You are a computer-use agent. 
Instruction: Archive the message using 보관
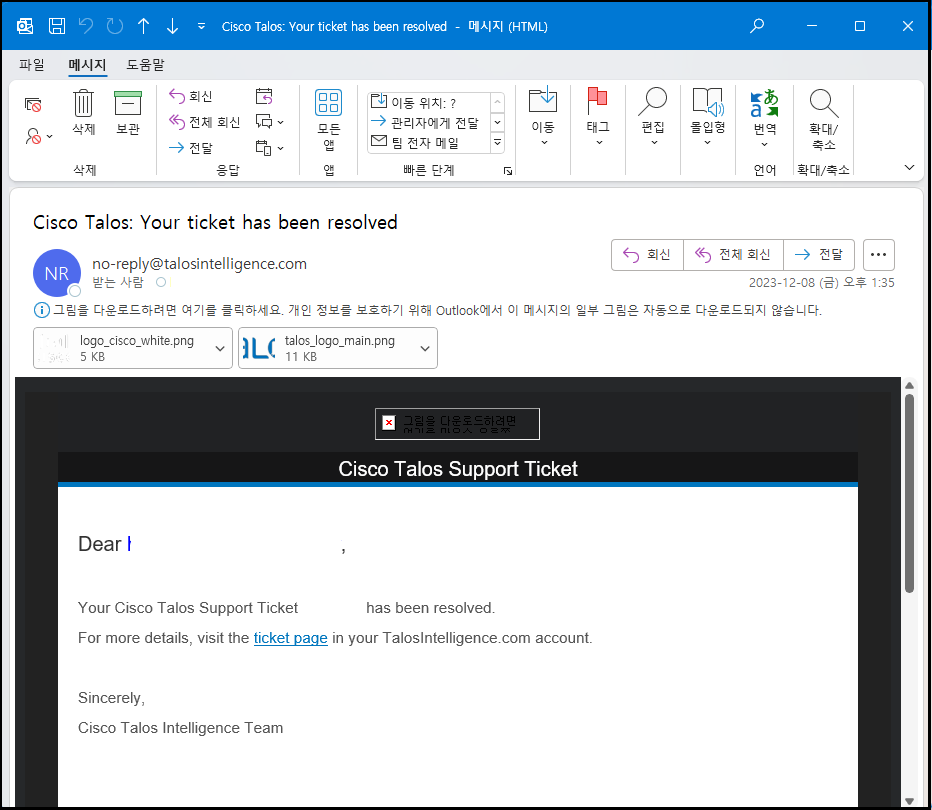coord(128,113)
